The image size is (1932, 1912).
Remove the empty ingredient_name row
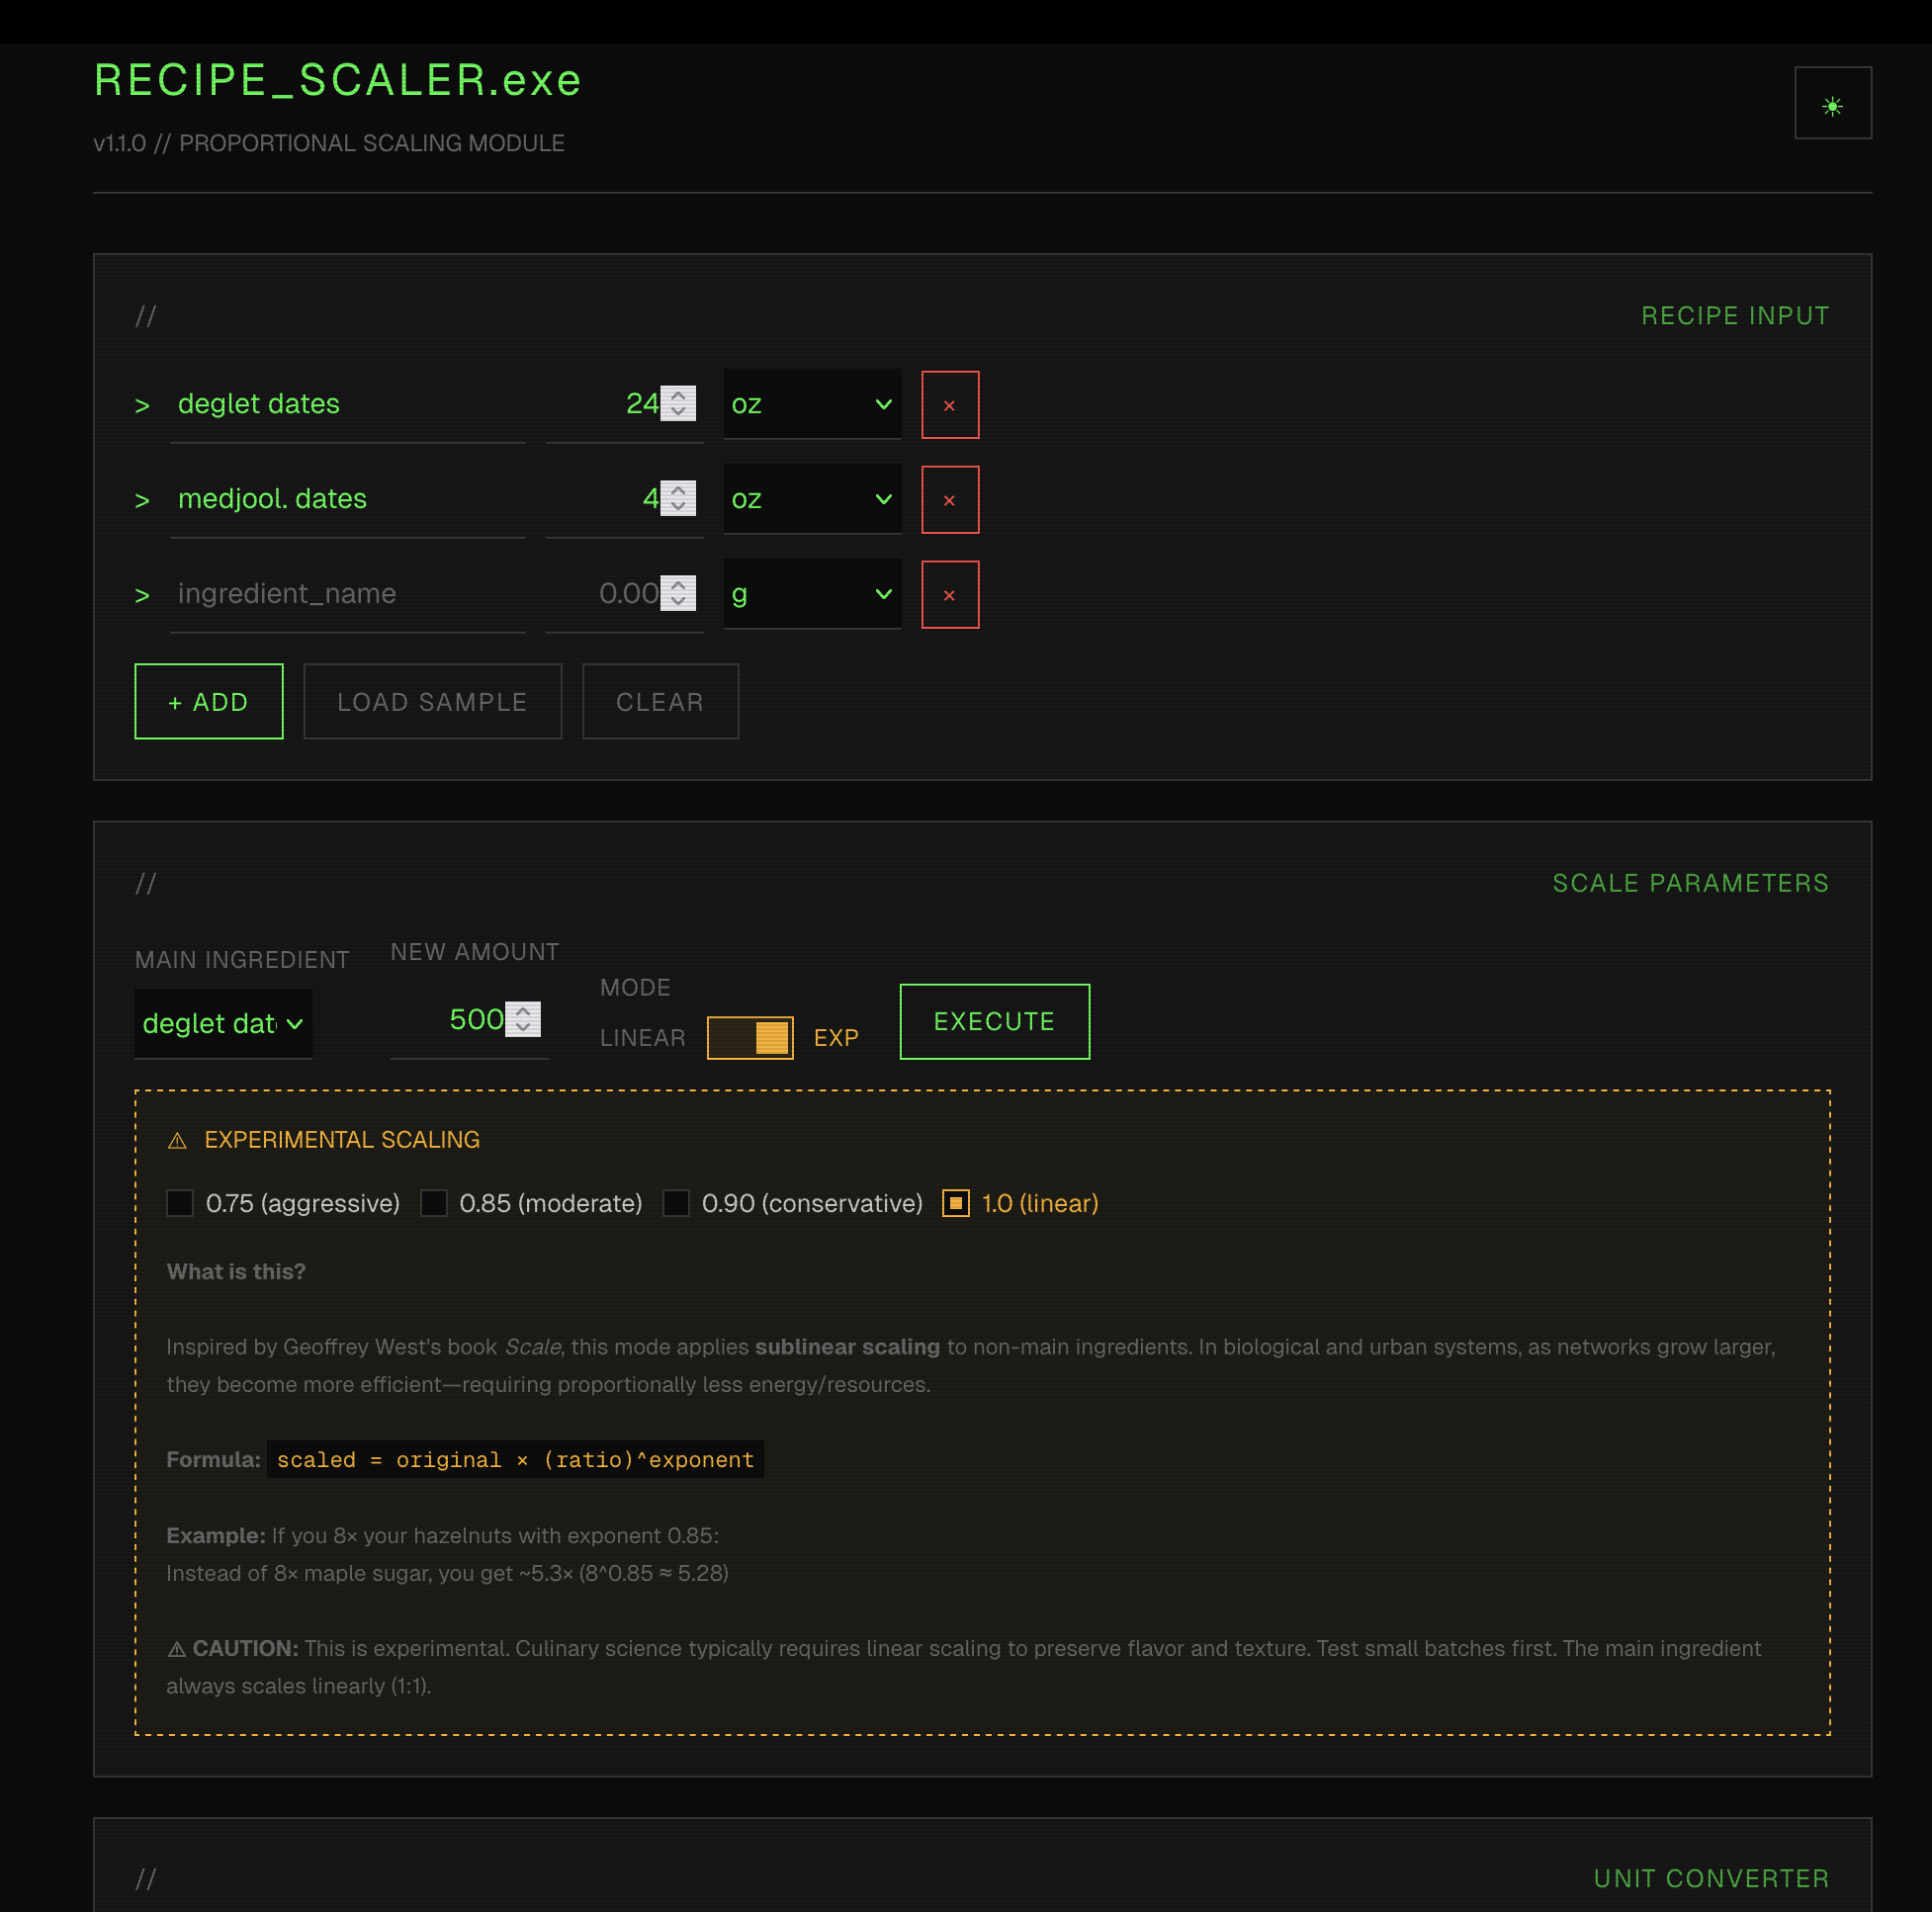949,595
